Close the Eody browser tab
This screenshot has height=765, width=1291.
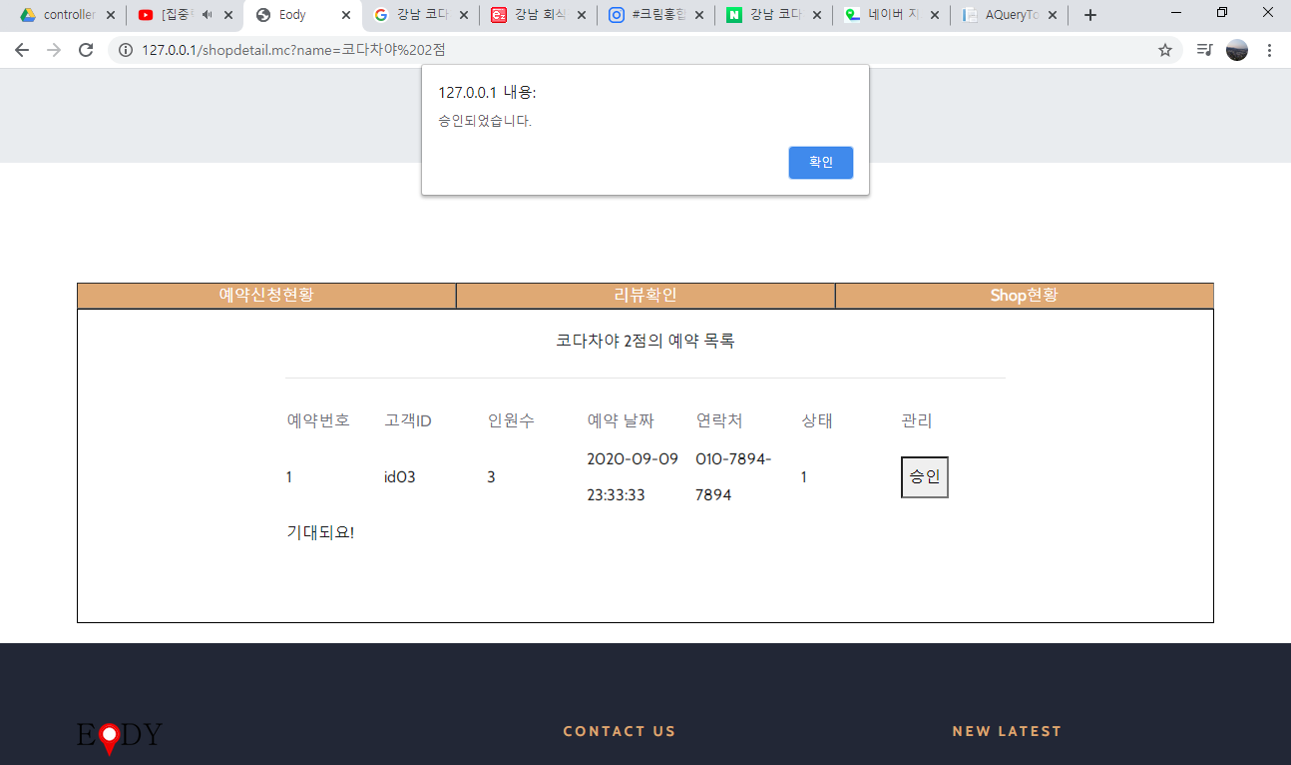[x=346, y=15]
